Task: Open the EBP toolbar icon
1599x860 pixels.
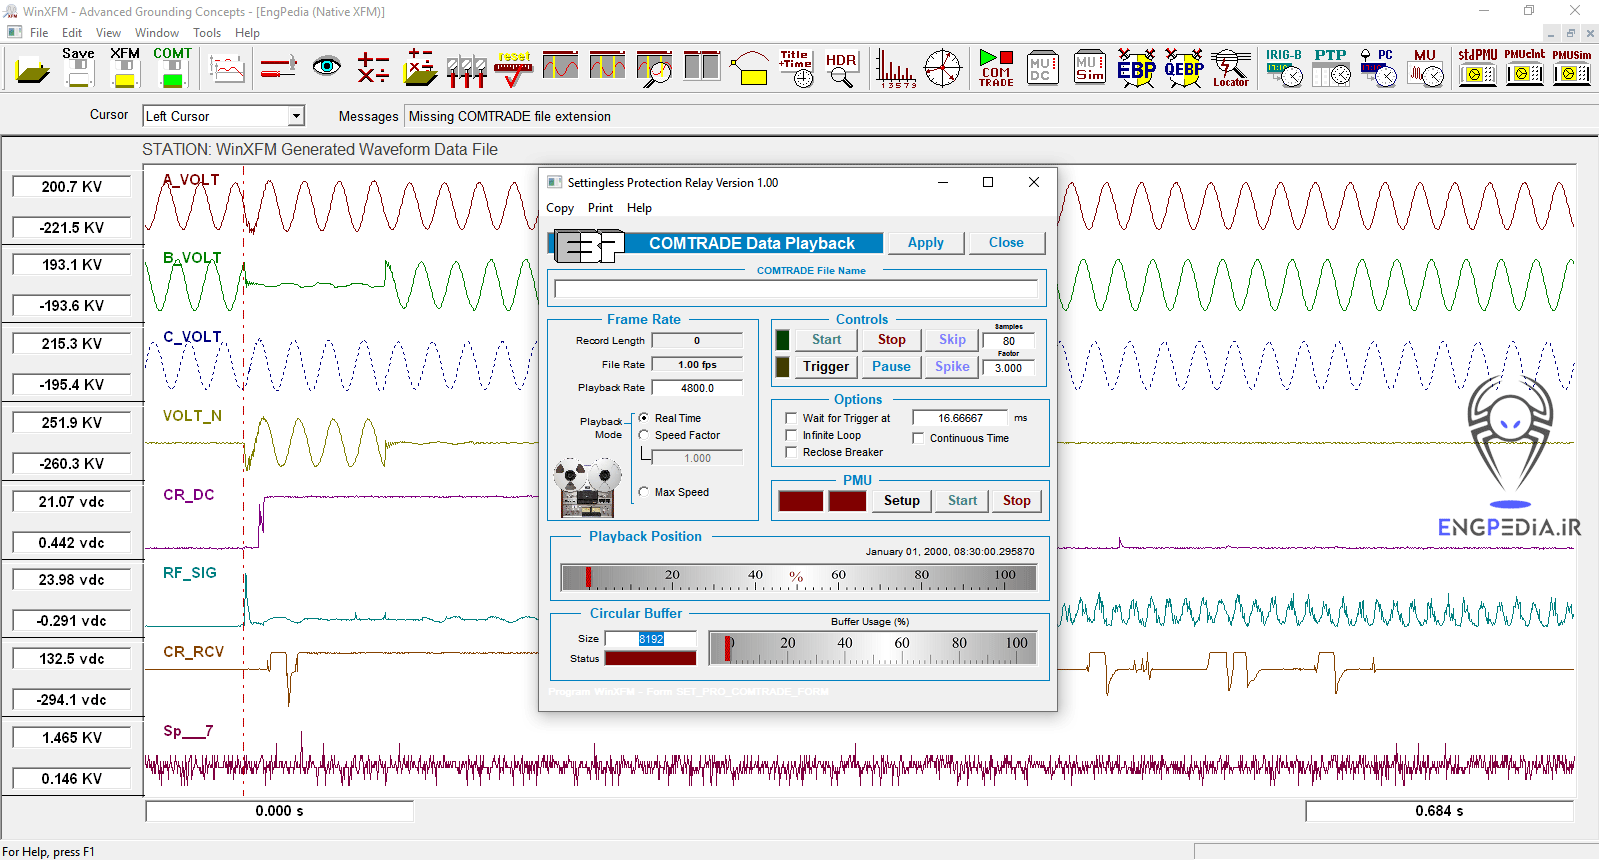Action: [1136, 68]
